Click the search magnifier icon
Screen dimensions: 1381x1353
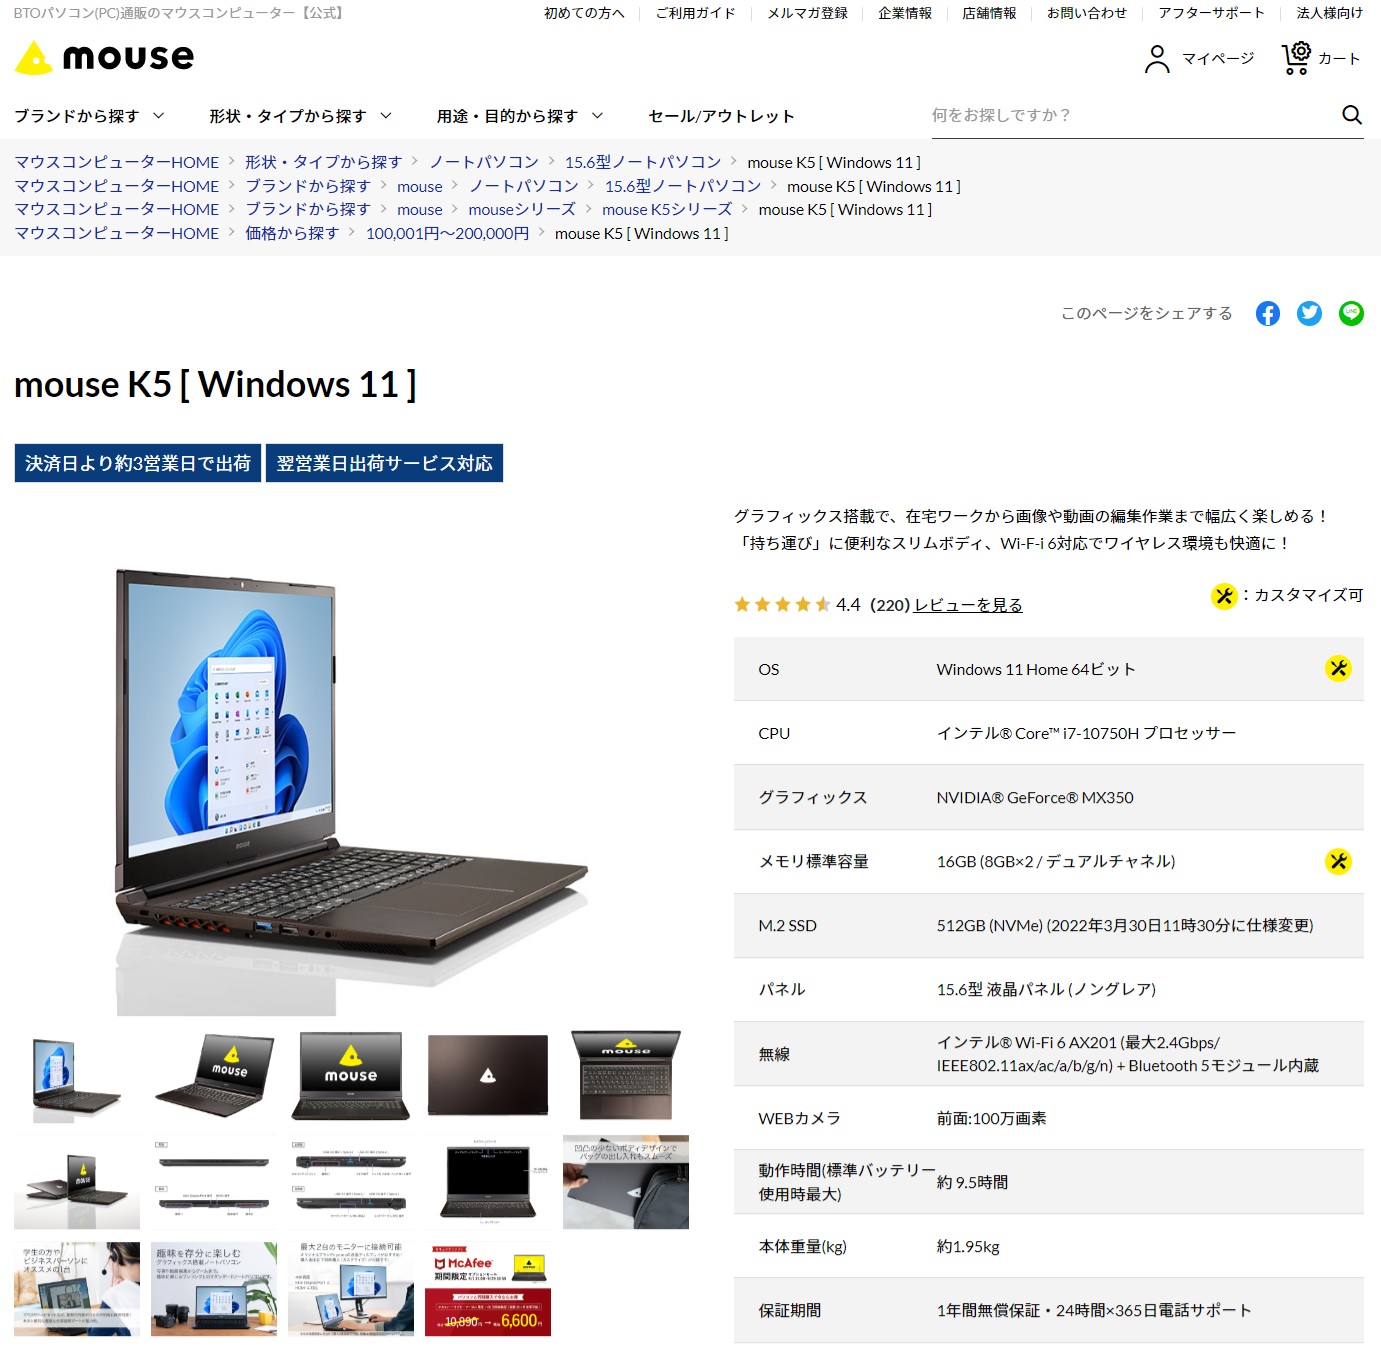click(1351, 115)
